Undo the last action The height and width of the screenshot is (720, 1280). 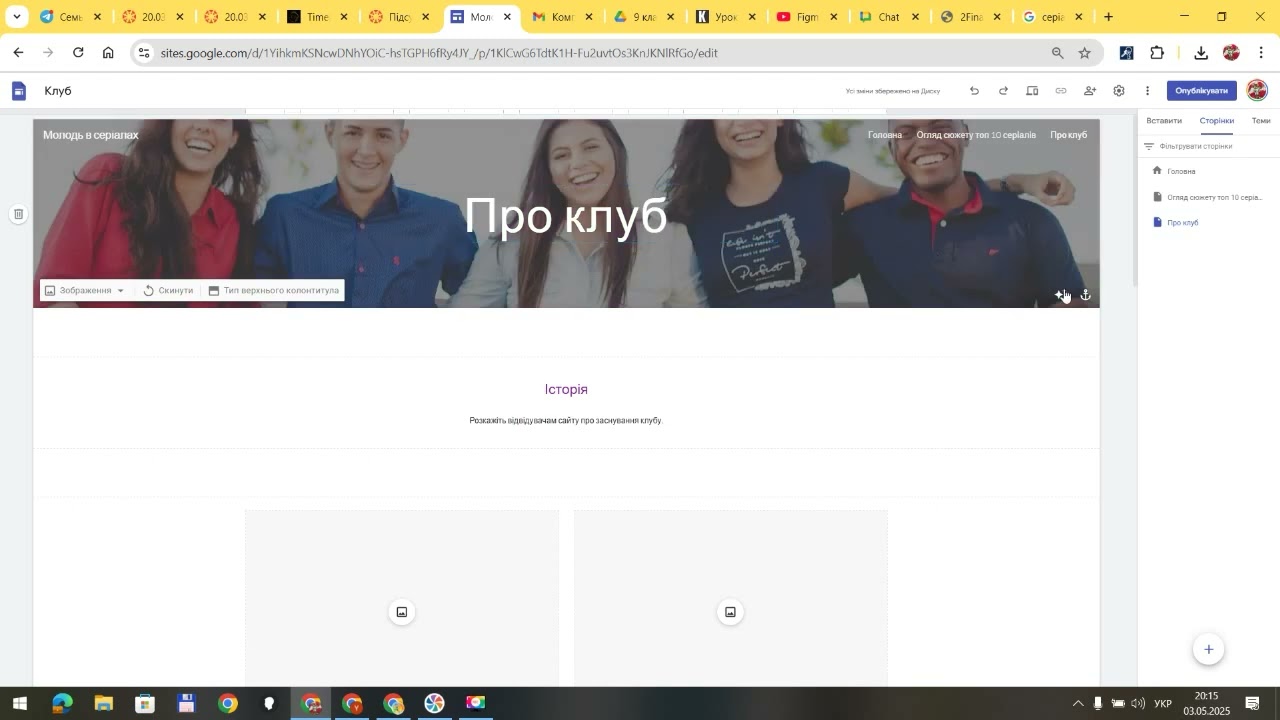click(974, 91)
